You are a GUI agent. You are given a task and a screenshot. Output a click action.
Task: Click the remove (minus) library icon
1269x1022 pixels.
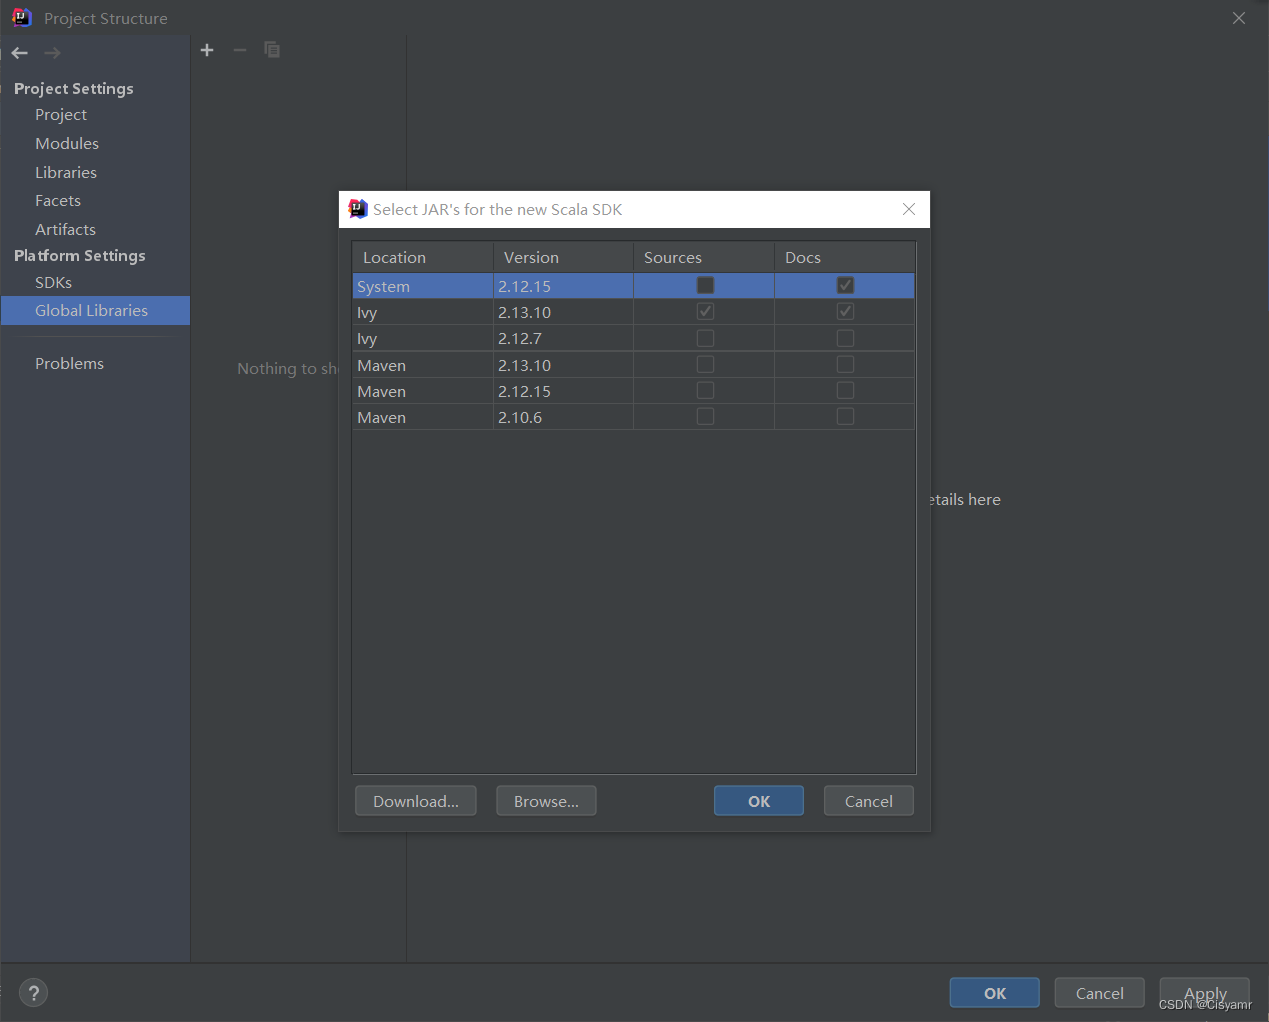[239, 50]
